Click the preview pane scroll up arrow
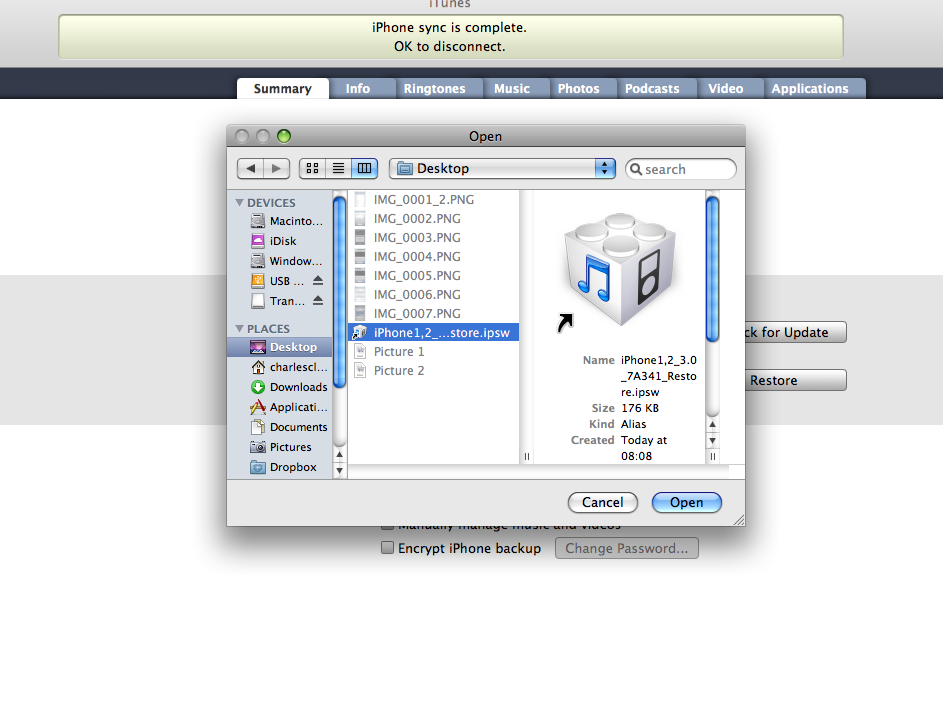 [713, 424]
